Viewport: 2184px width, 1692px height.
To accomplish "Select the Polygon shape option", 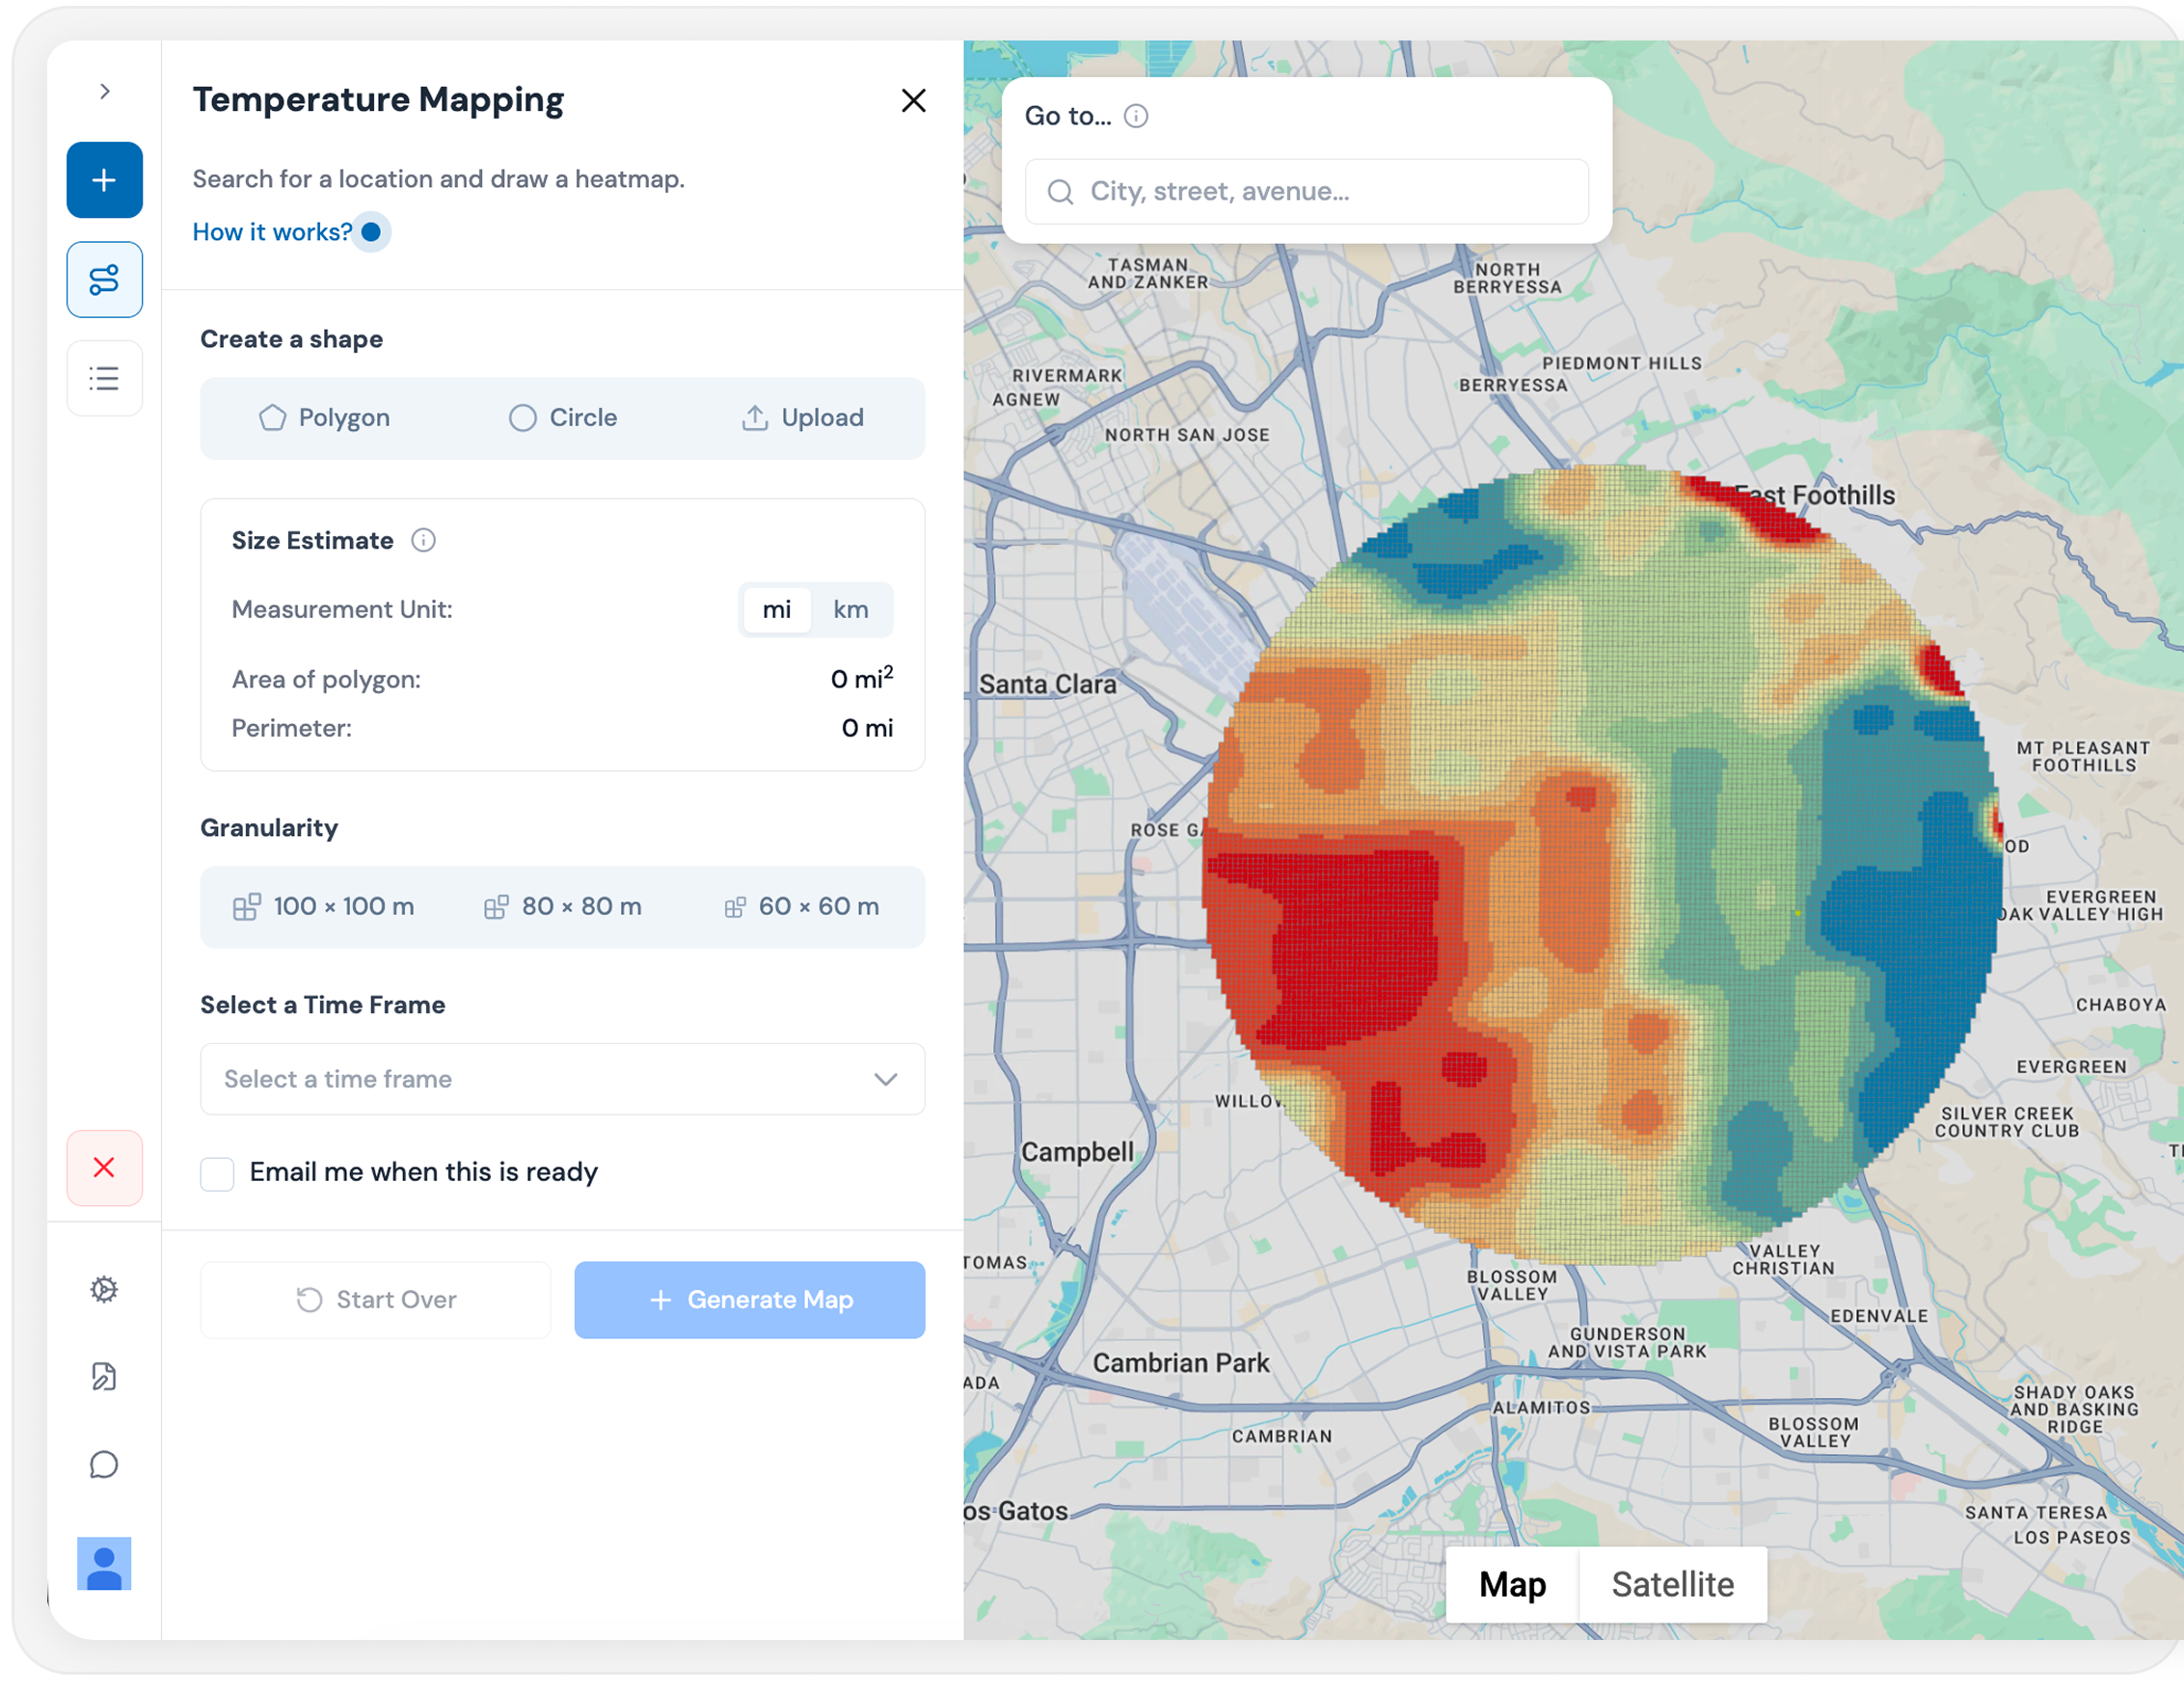I will [324, 418].
